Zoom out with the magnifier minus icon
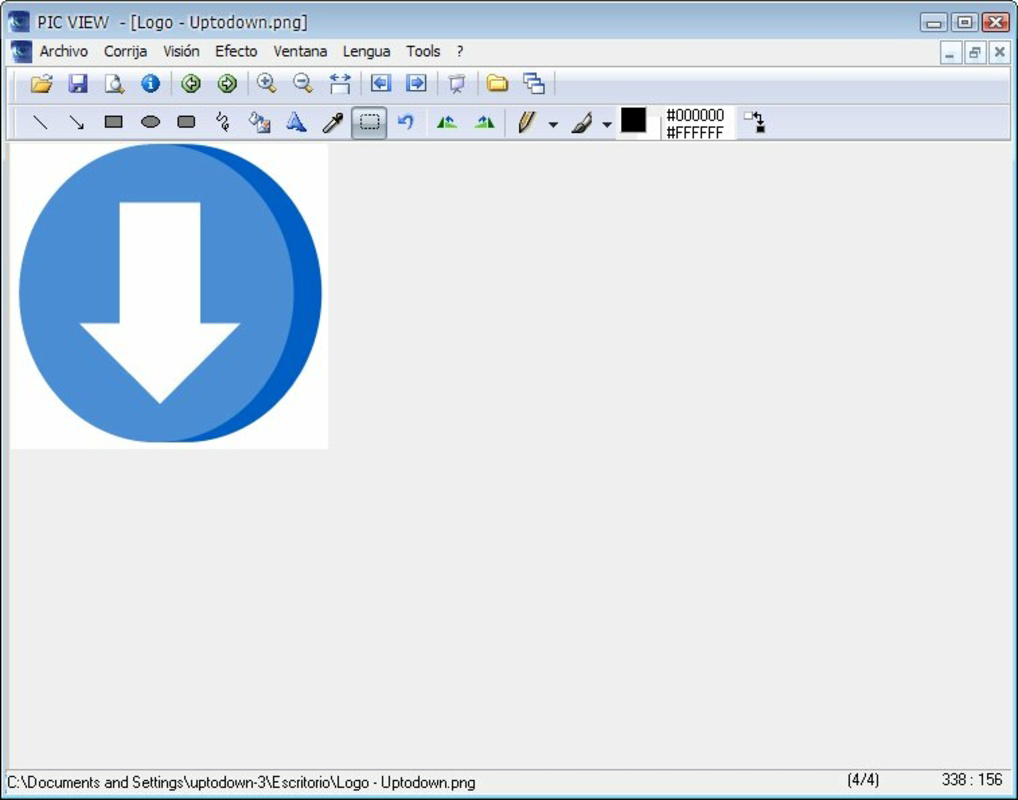Screen dimensions: 1018x800 click(x=303, y=84)
